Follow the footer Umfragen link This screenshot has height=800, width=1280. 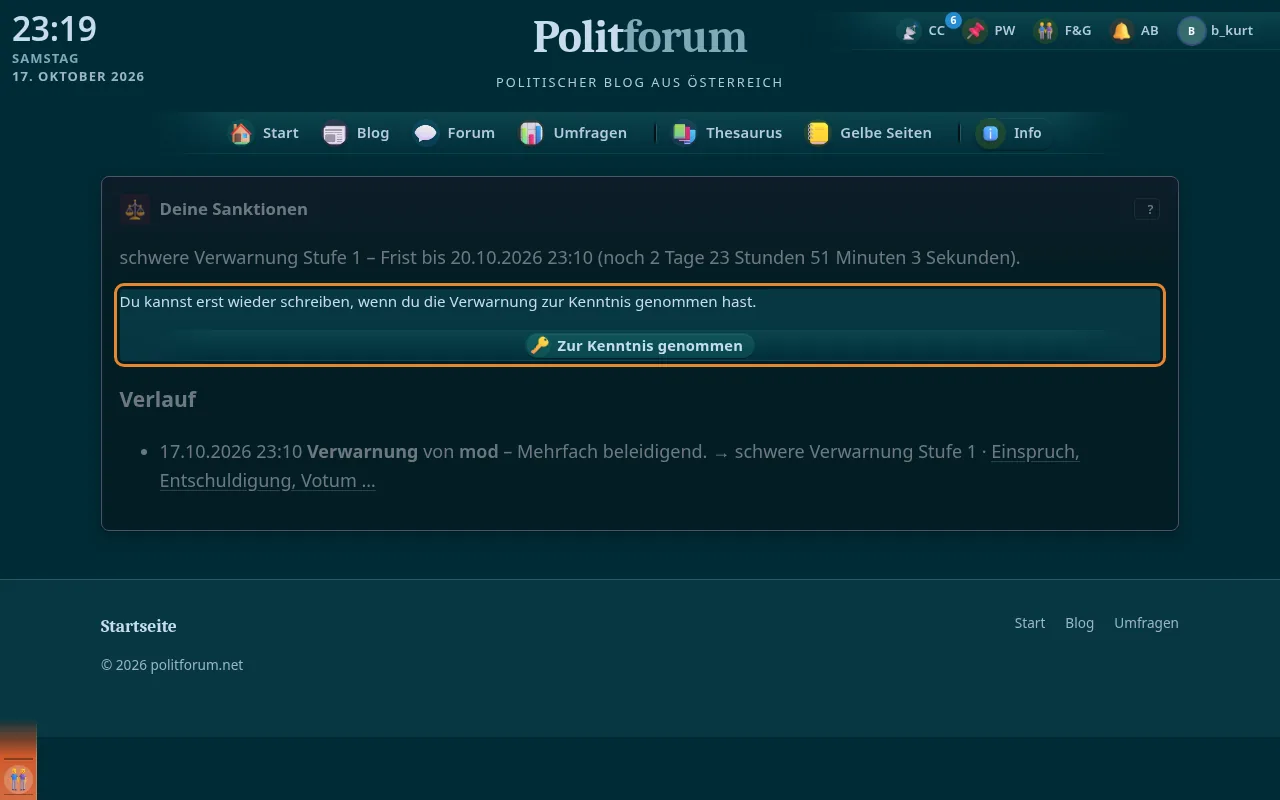click(x=1146, y=623)
